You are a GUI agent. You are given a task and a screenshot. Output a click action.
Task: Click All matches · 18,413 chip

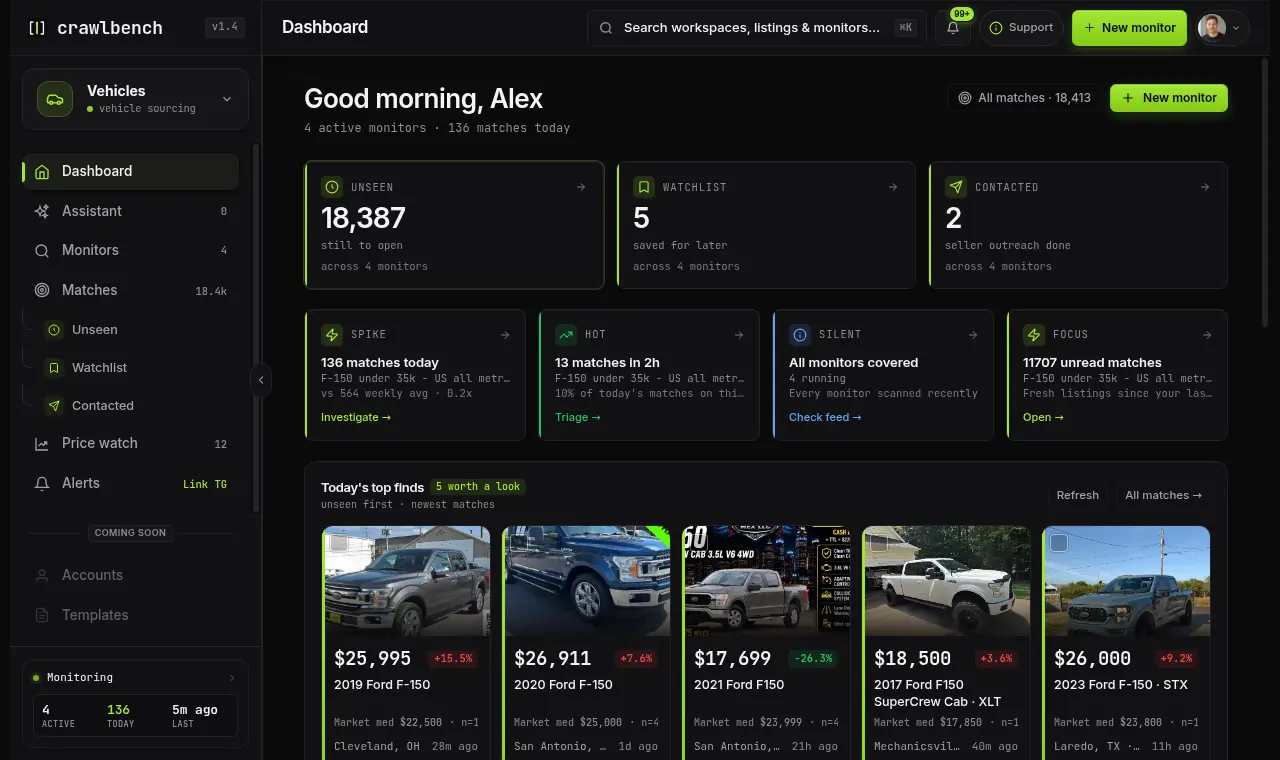click(x=1024, y=98)
